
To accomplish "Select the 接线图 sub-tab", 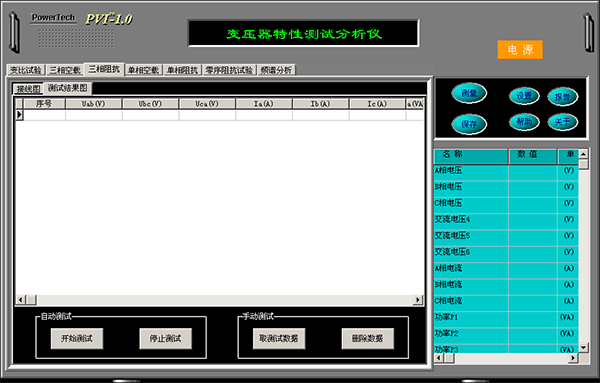I will [28, 89].
